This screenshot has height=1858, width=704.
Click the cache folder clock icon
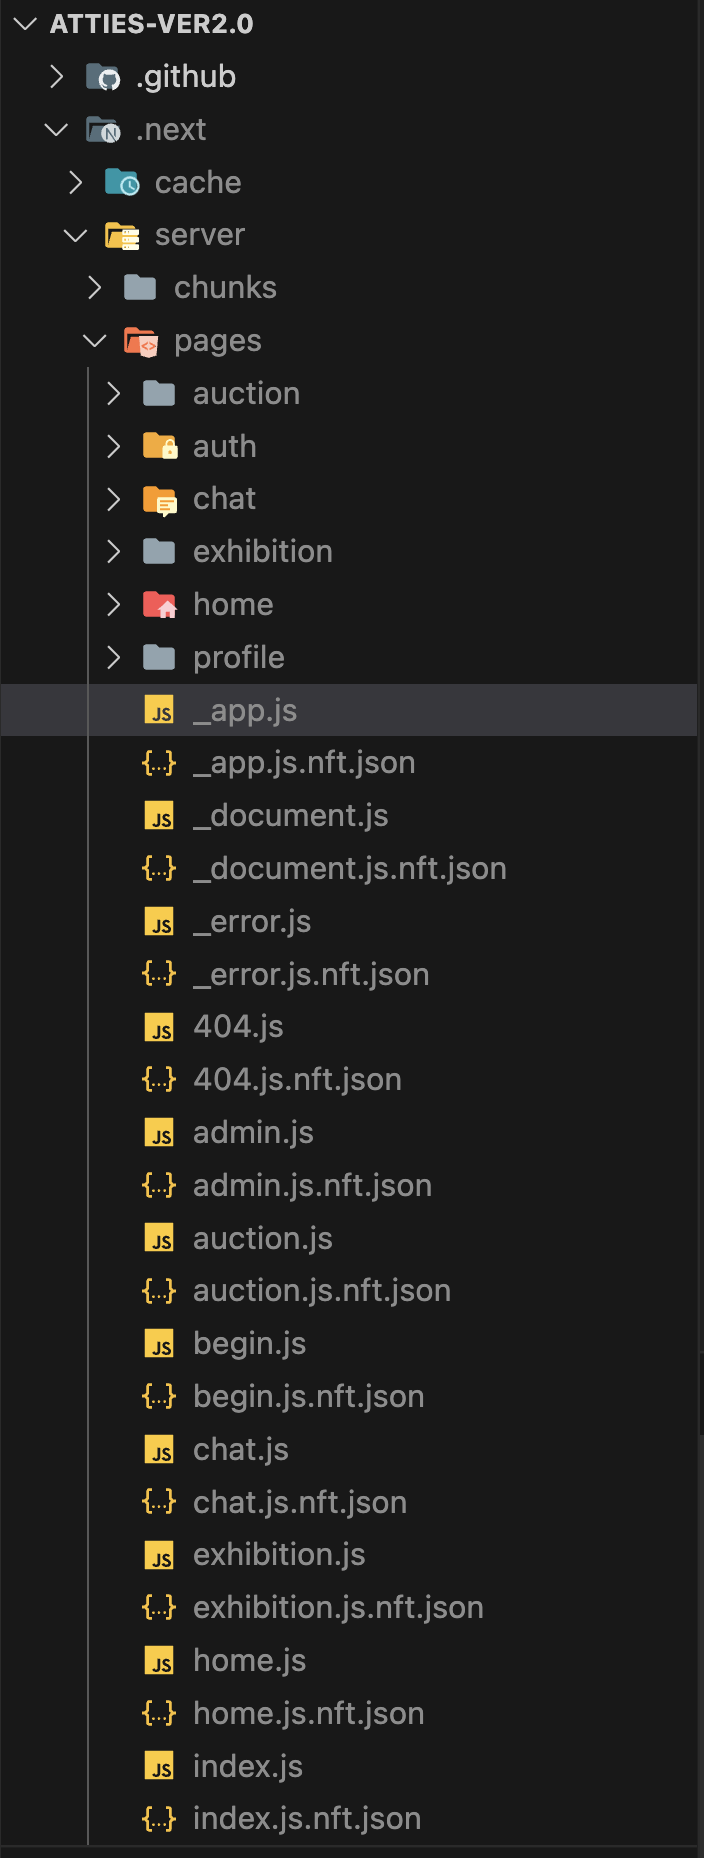[122, 182]
